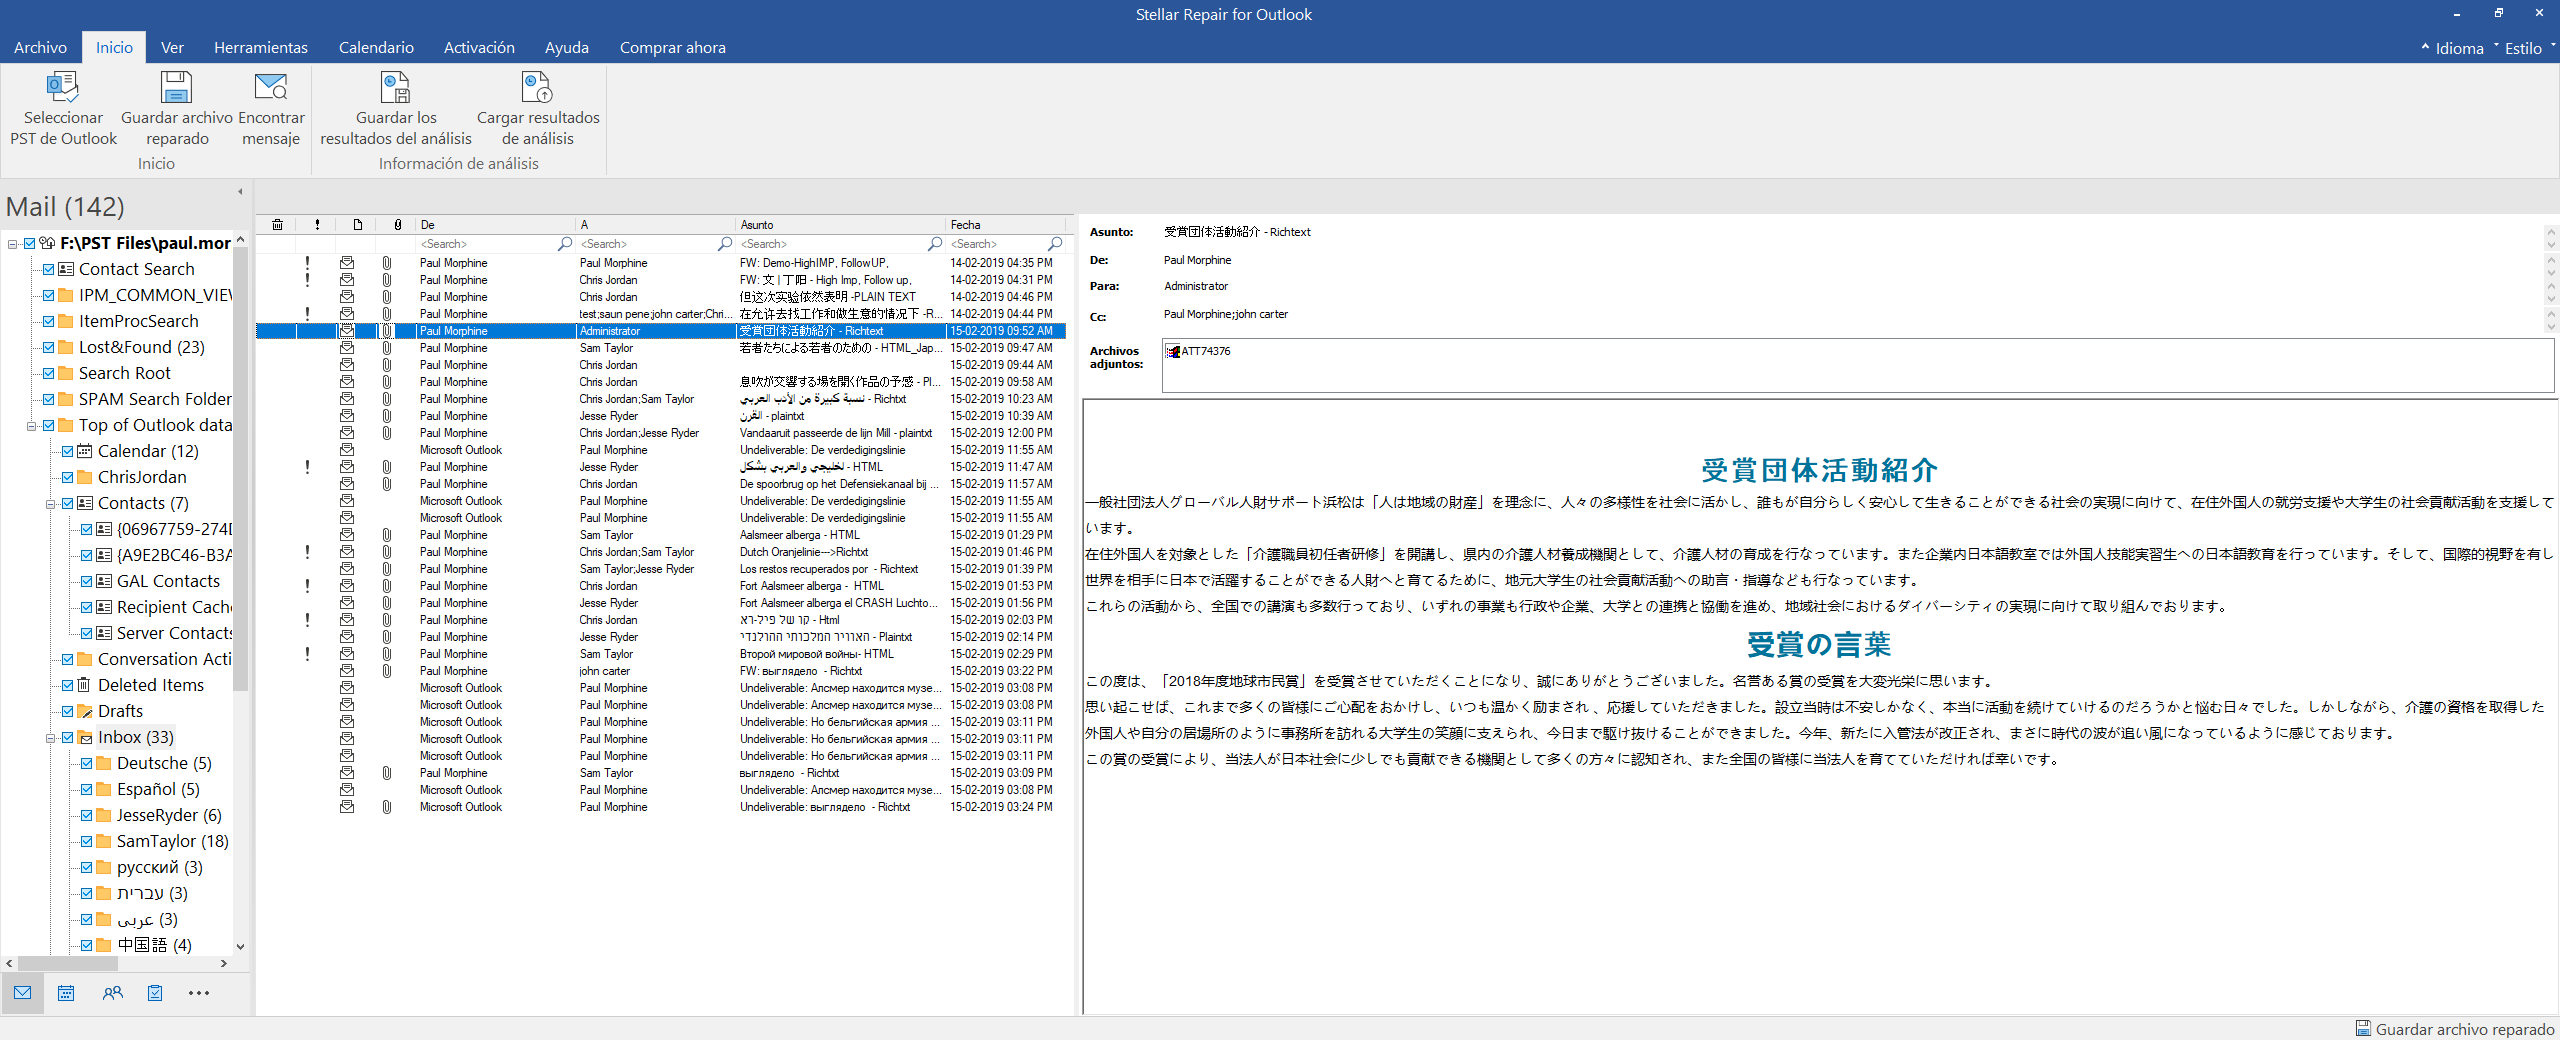Select GAL Contacts folder
2560x1040 pixels.
tap(168, 581)
